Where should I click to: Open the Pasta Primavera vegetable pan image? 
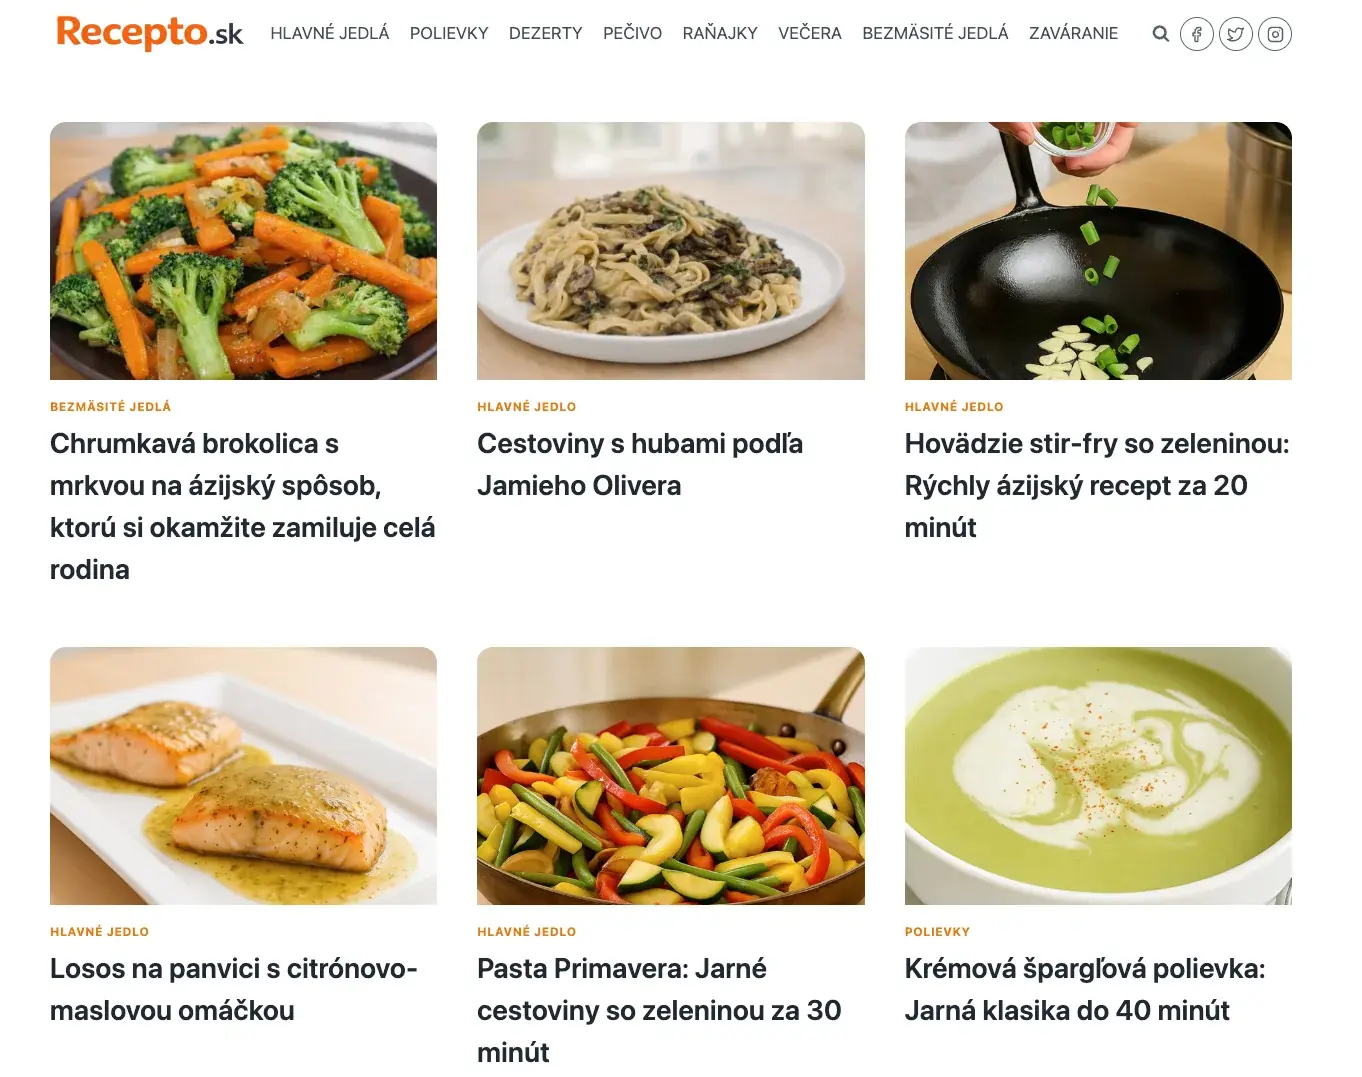(671, 776)
